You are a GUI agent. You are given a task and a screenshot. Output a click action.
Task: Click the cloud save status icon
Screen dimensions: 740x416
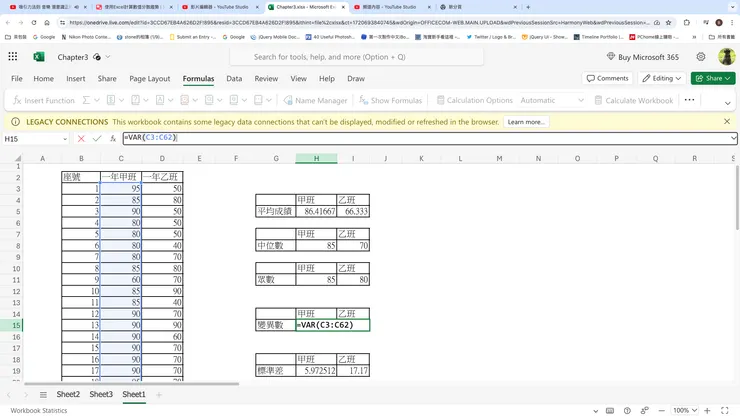97,57
